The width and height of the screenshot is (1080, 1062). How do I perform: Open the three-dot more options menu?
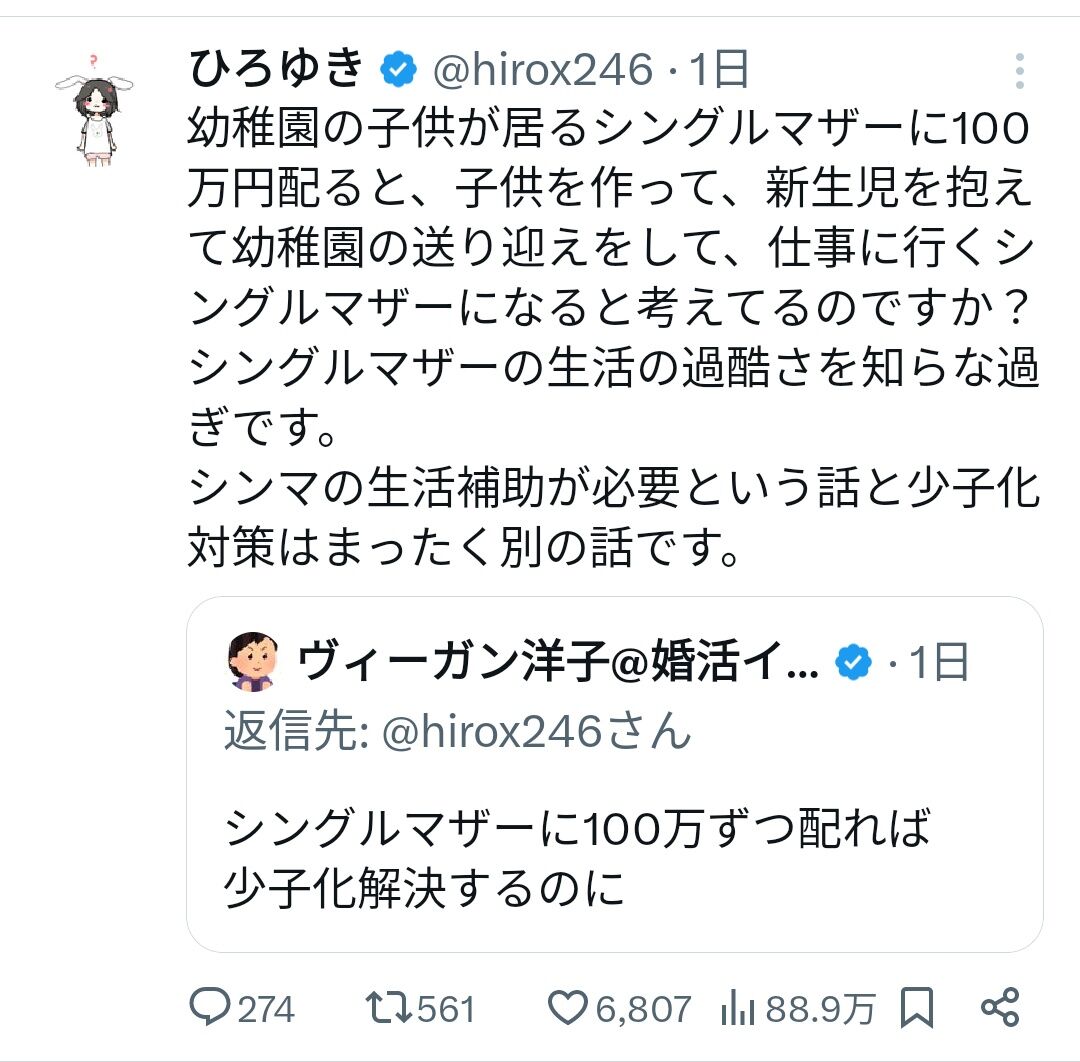(1020, 71)
